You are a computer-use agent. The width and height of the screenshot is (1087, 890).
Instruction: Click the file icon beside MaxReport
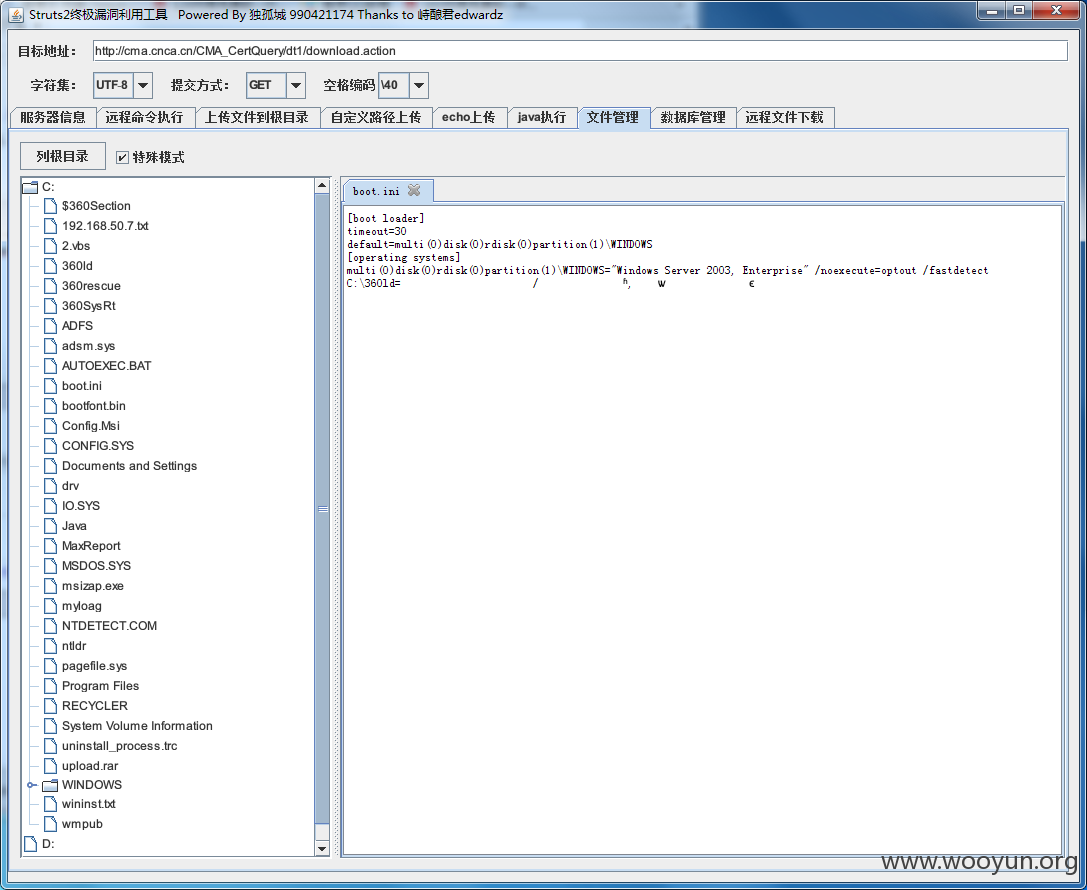click(x=50, y=546)
